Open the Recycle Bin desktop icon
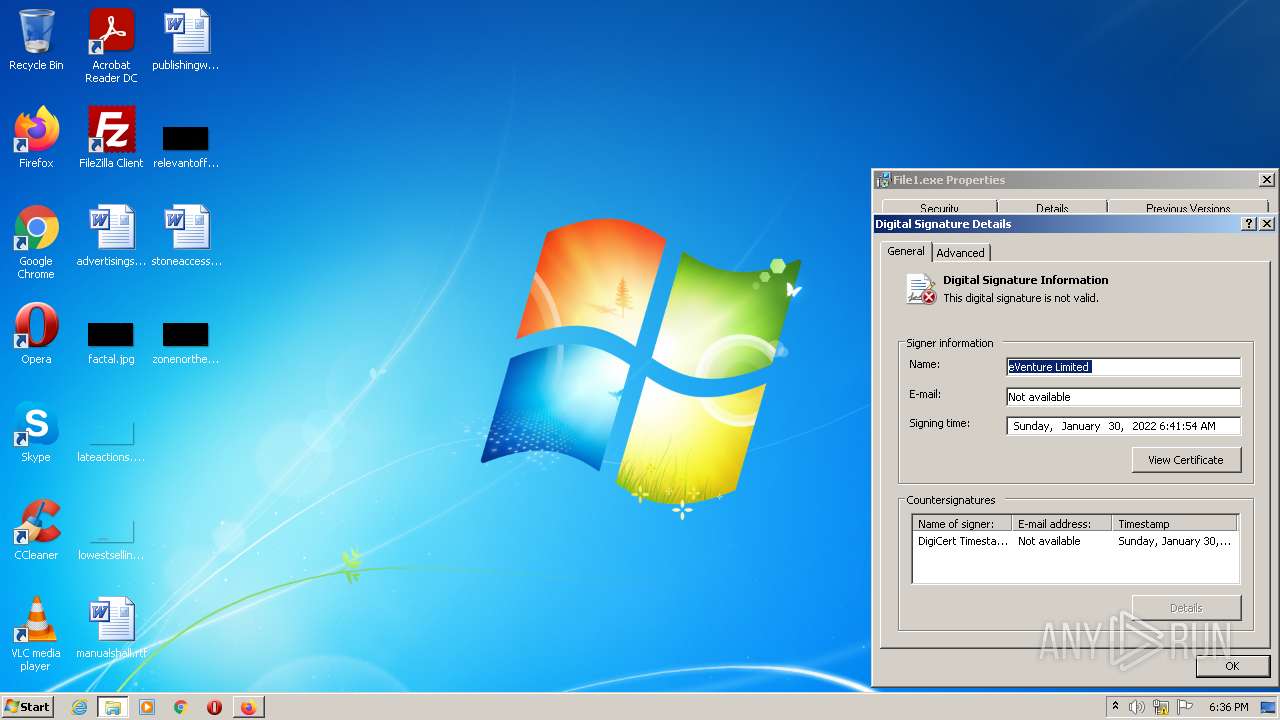This screenshot has width=1280, height=720. [36, 40]
